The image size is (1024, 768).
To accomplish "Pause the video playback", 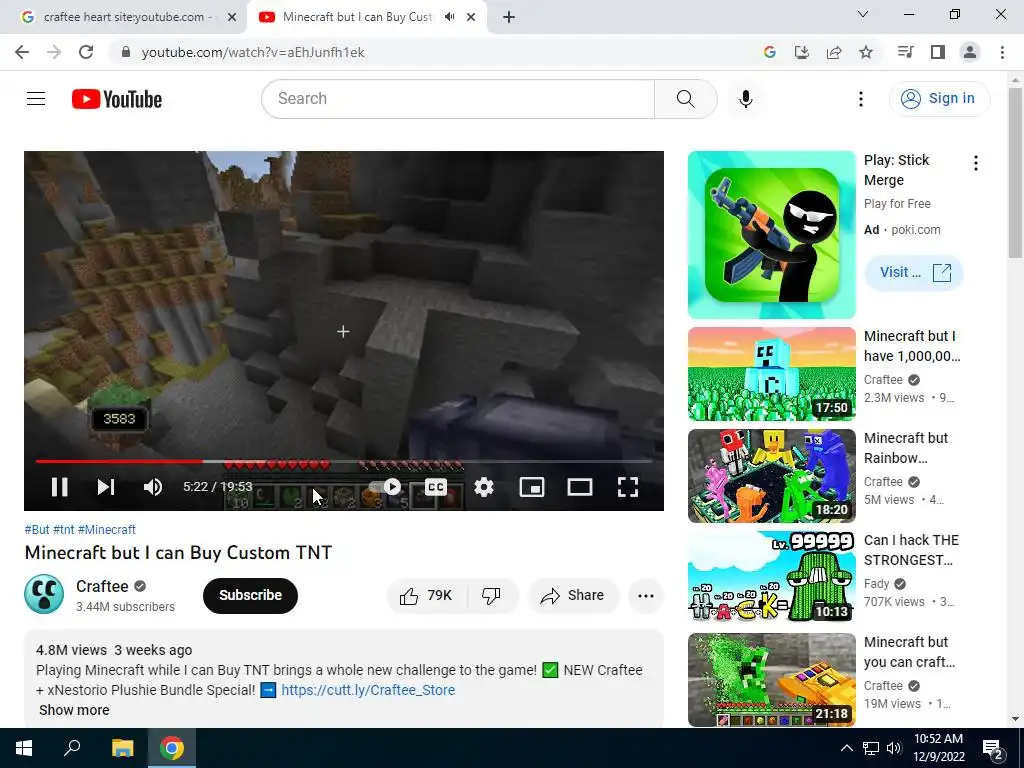I will click(59, 487).
